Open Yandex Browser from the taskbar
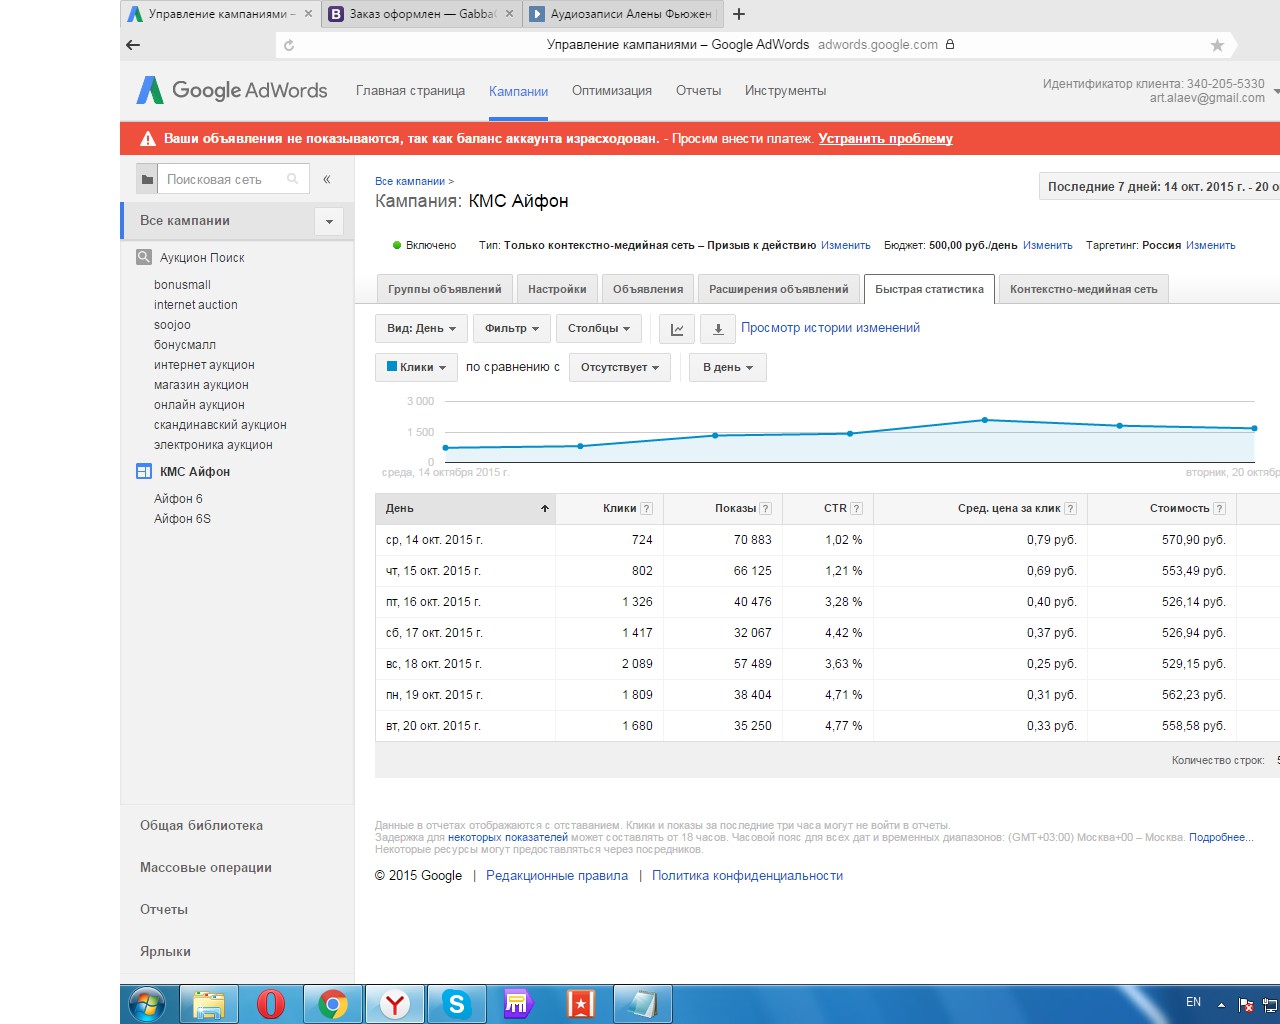The width and height of the screenshot is (1280, 1024). [x=395, y=1004]
